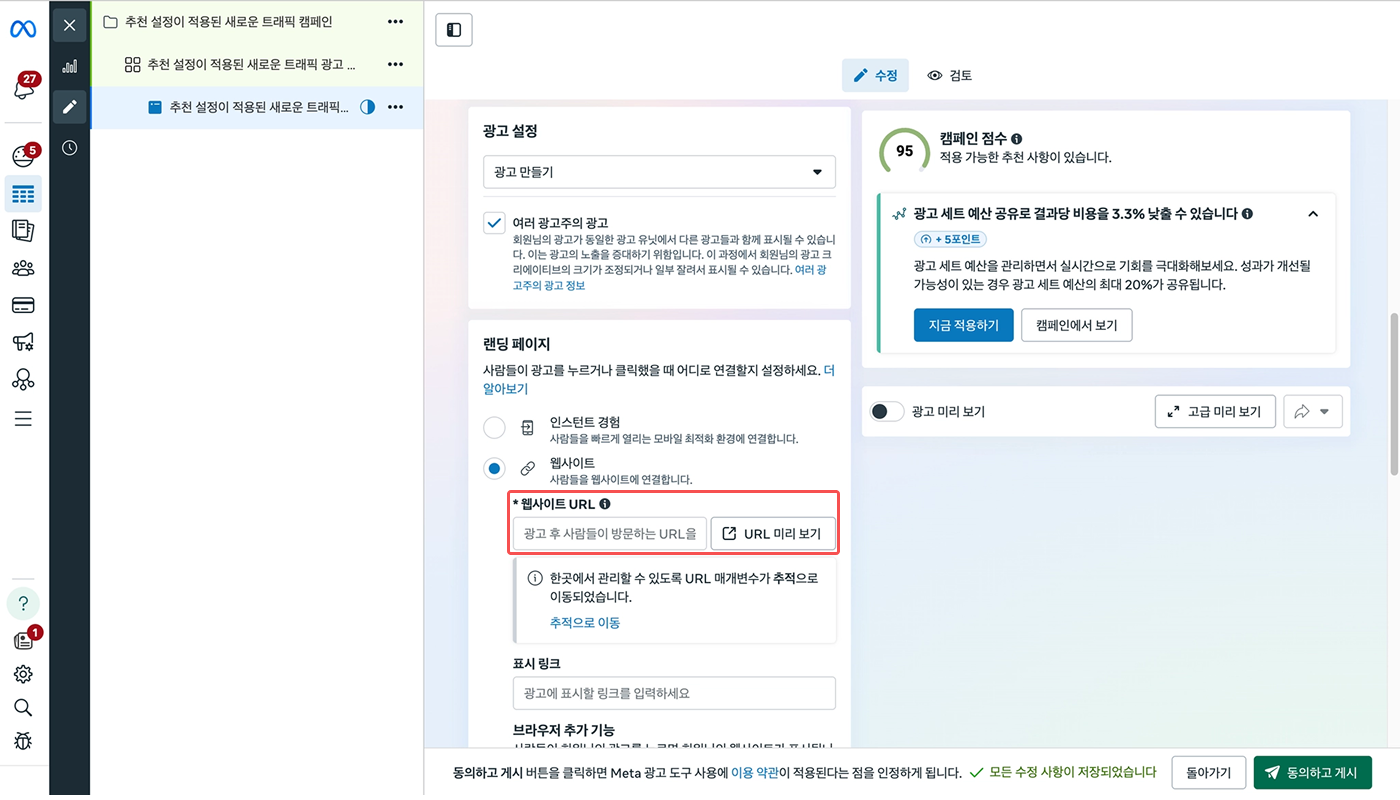Open the connected circles events icon
Image resolution: width=1400 pixels, height=800 pixels.
pos(23,380)
